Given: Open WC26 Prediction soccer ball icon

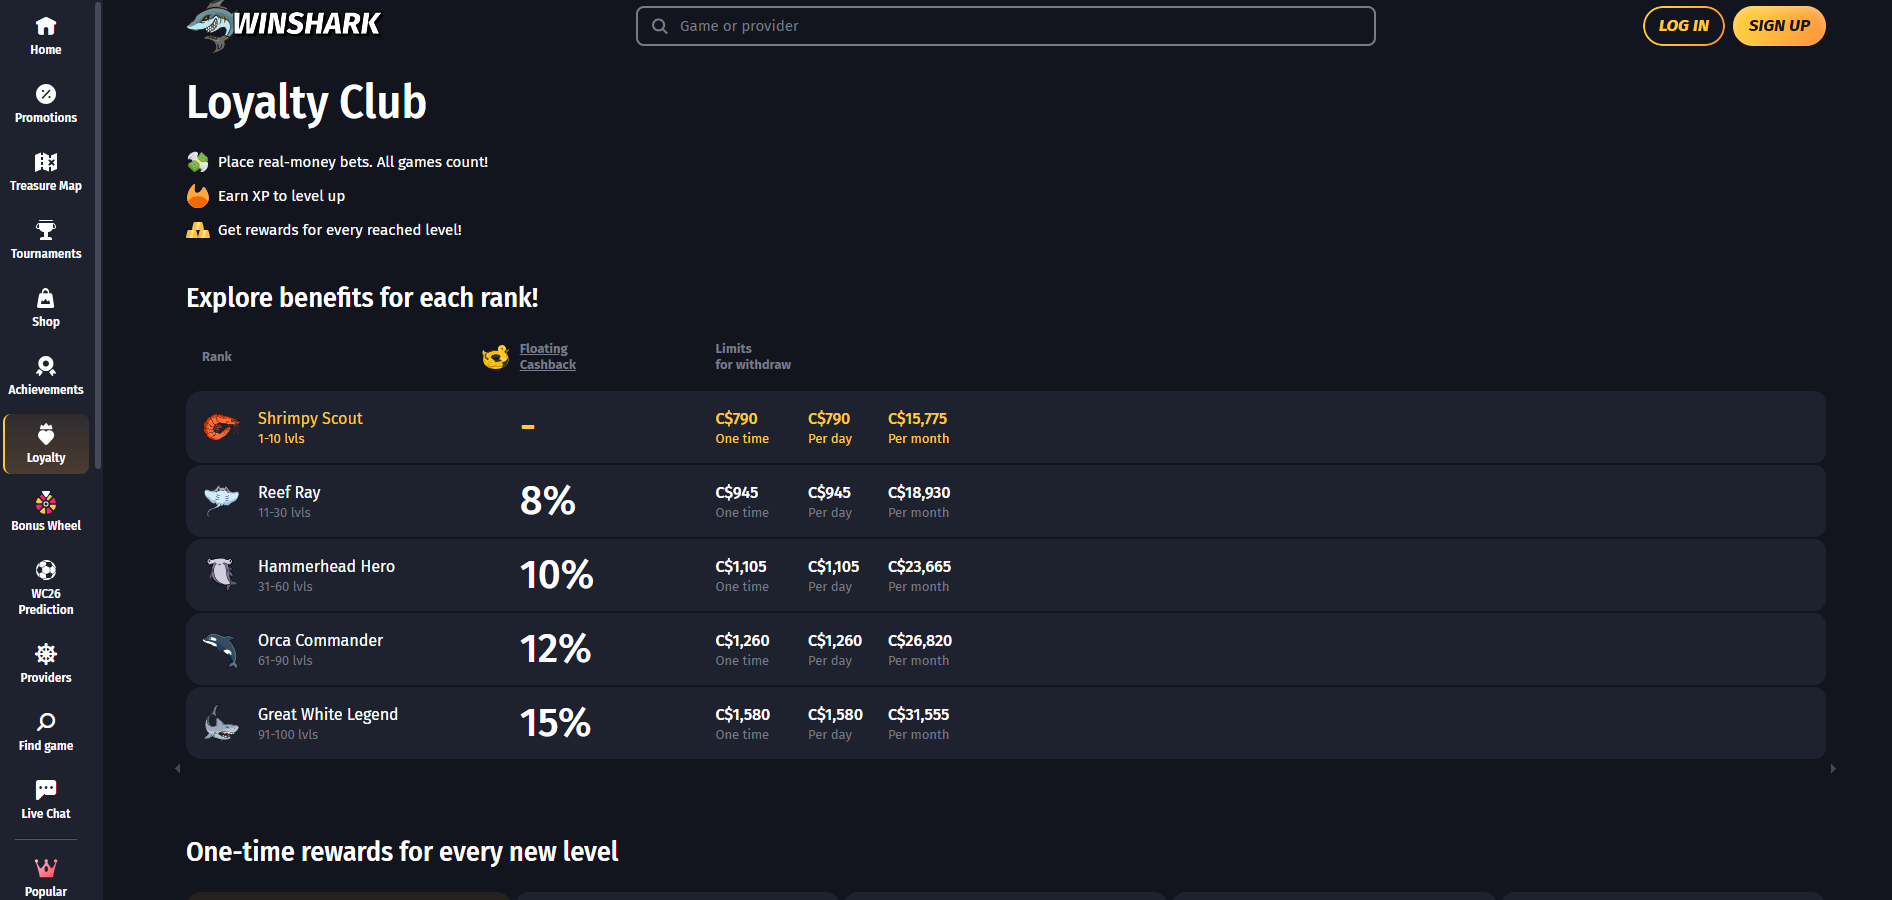Looking at the screenshot, I should [x=46, y=570].
